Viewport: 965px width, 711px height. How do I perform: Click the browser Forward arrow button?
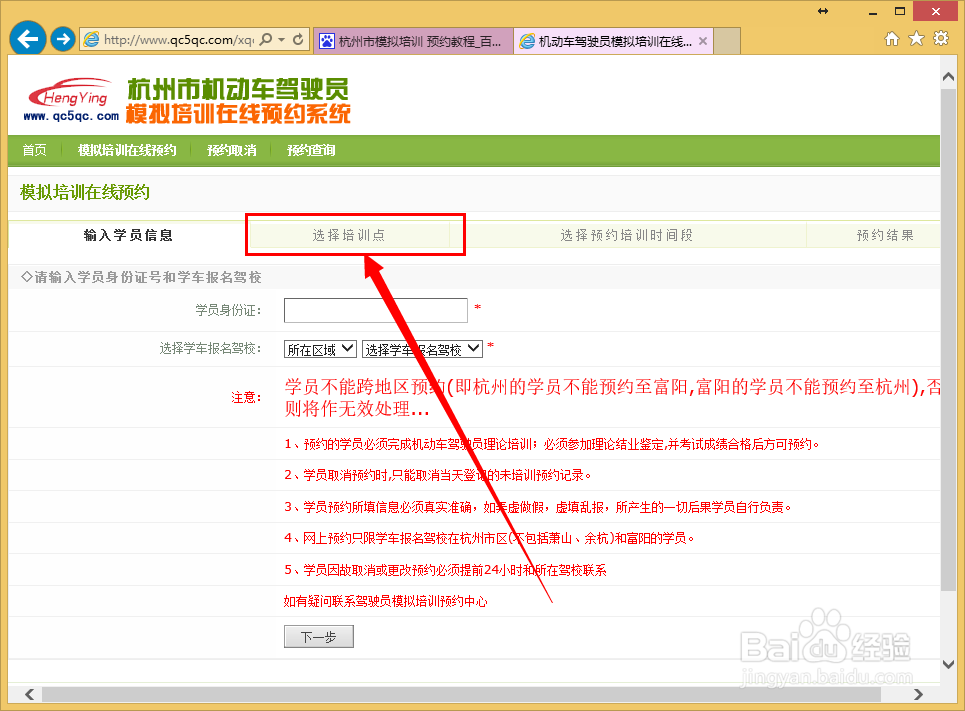(62, 39)
